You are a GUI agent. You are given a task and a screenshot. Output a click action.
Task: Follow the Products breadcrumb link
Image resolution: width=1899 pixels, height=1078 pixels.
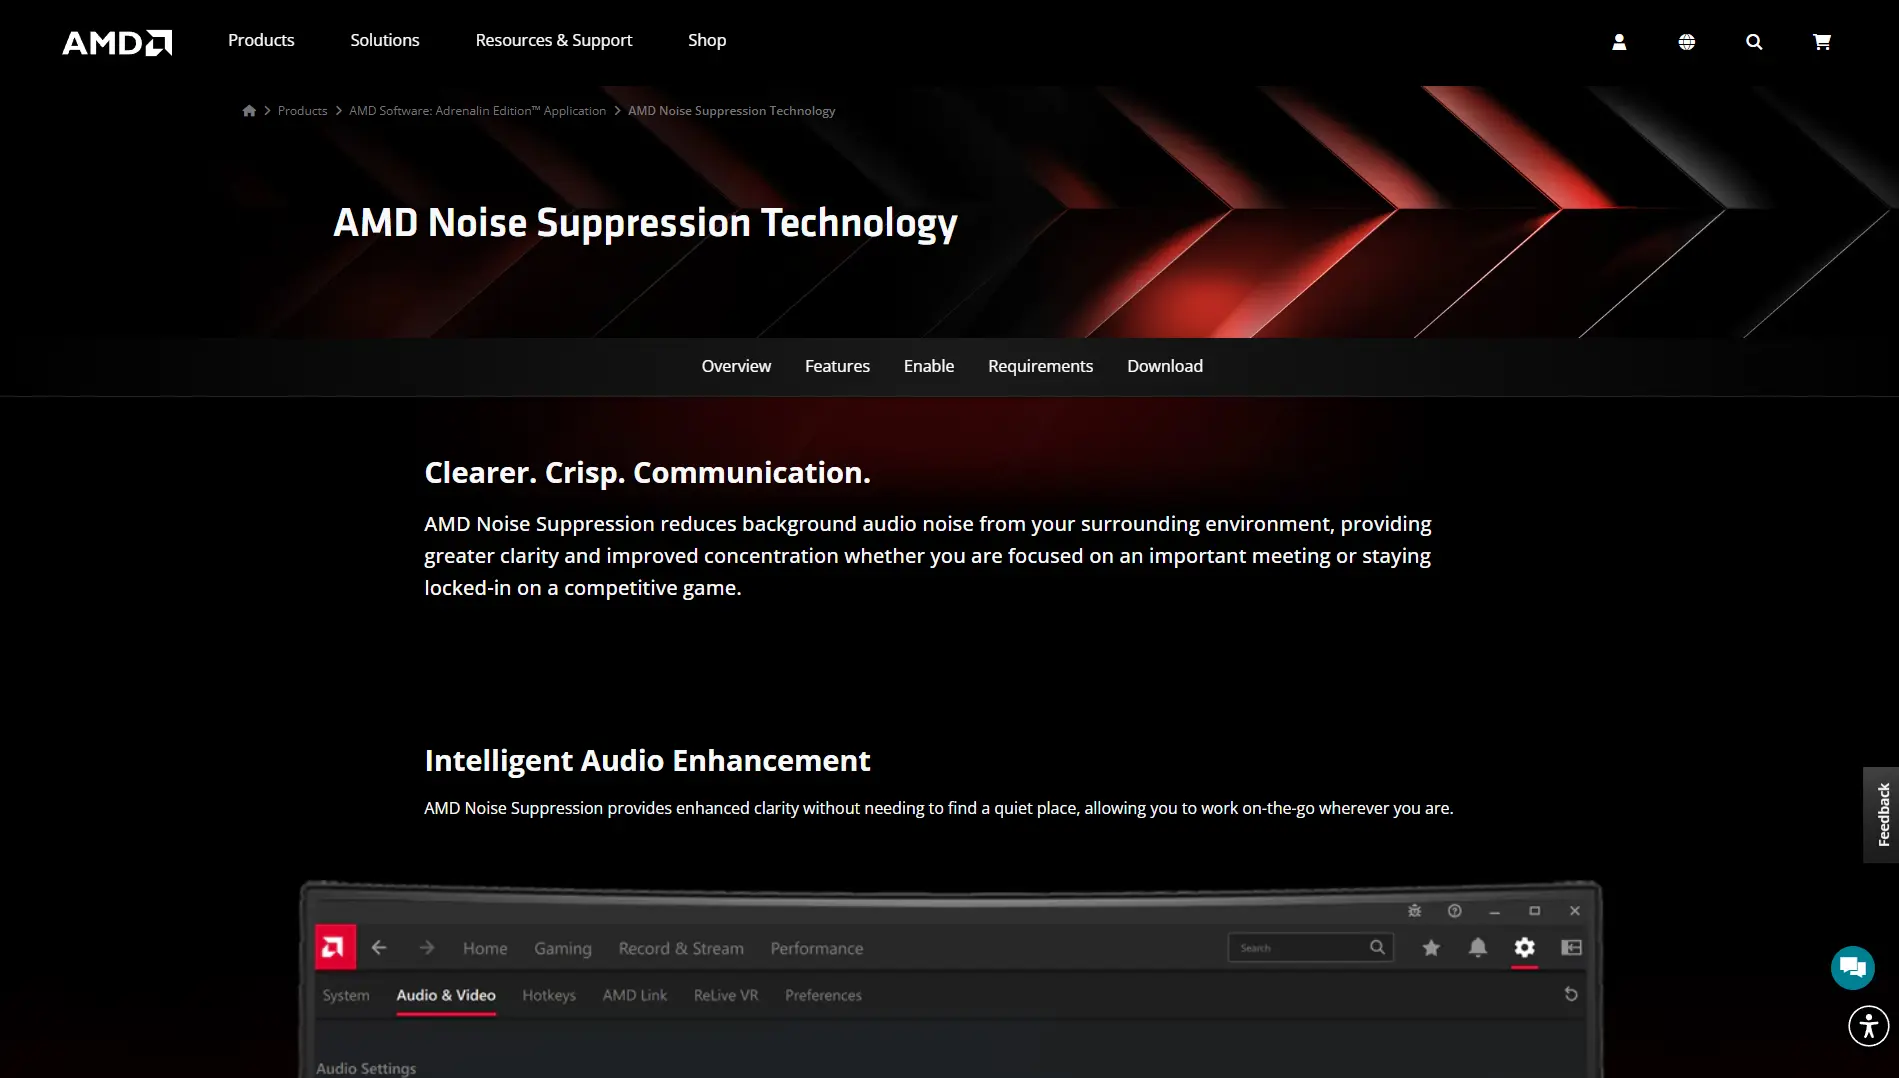tap(302, 111)
